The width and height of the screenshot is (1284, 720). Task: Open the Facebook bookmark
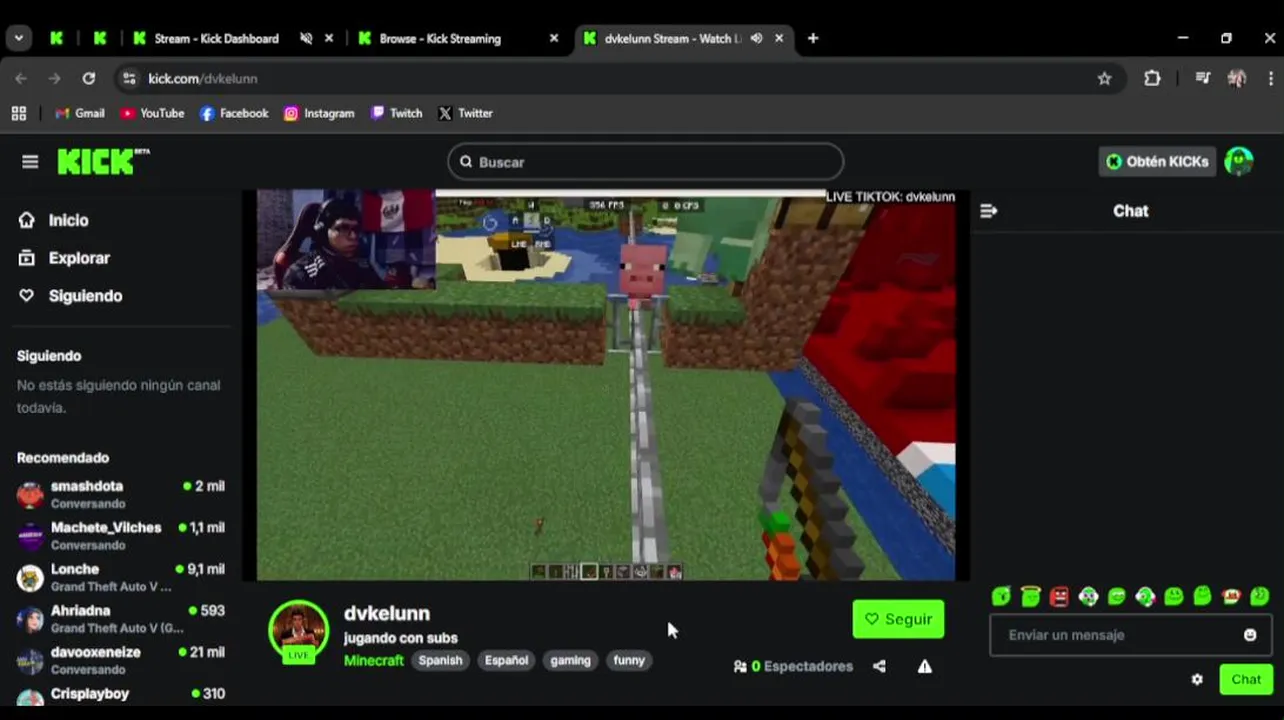(234, 113)
